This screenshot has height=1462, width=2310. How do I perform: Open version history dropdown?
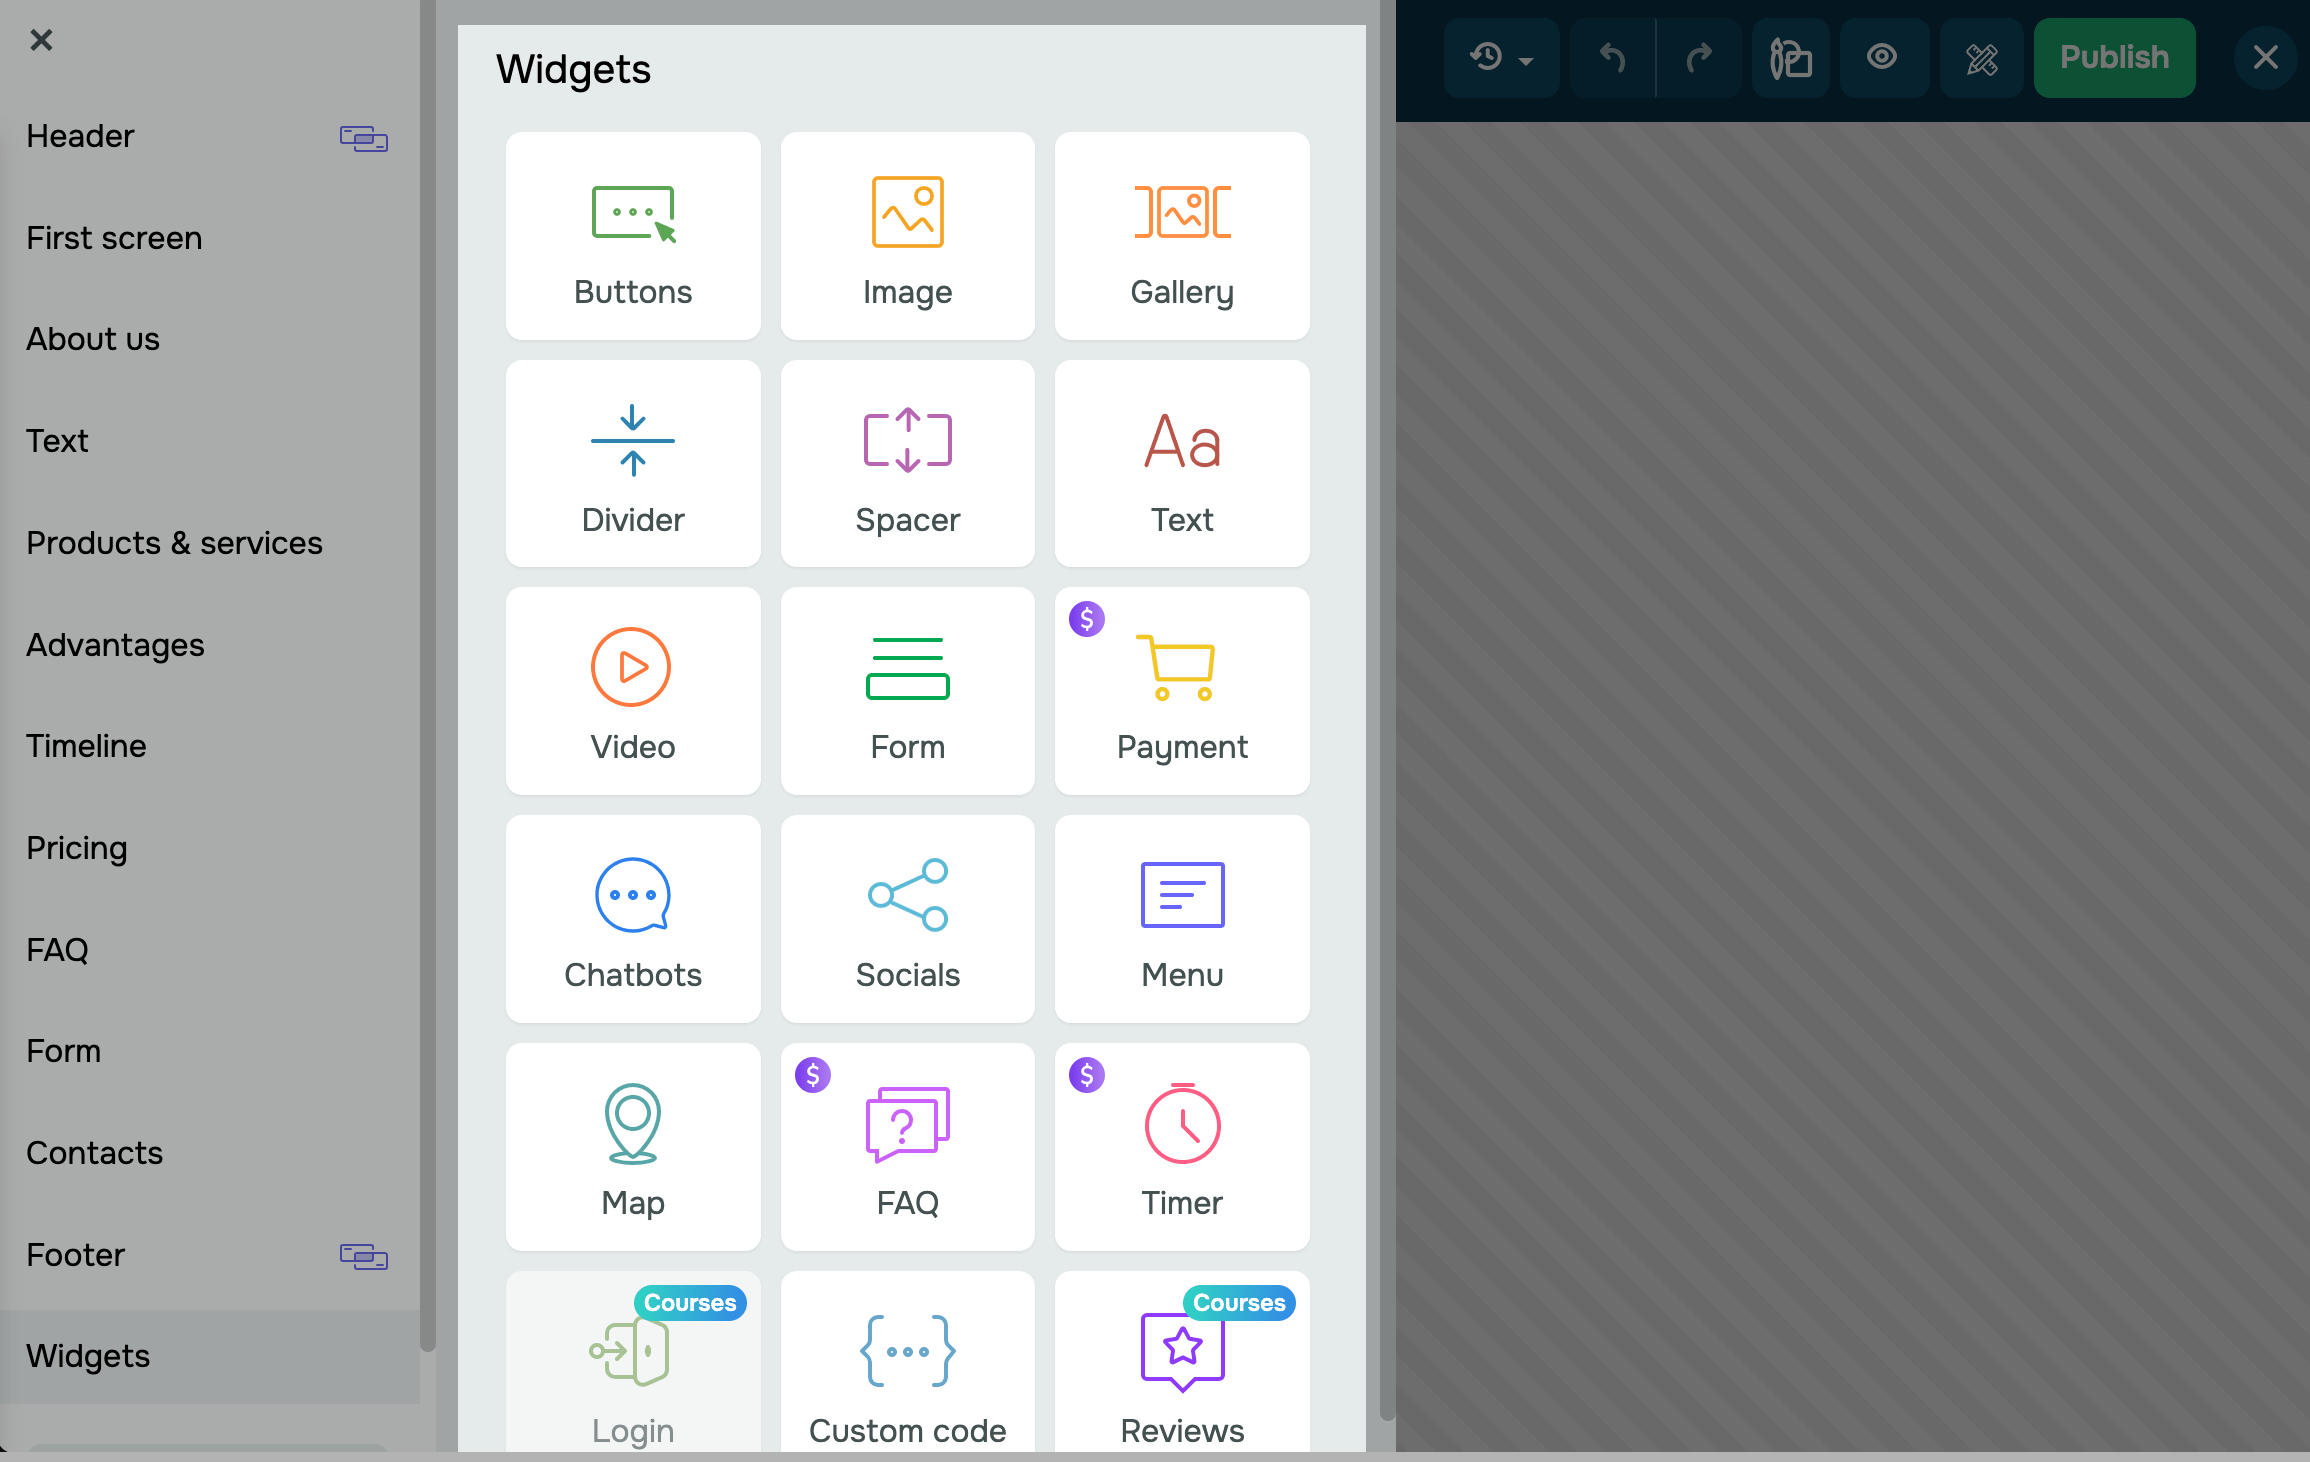click(x=1501, y=58)
